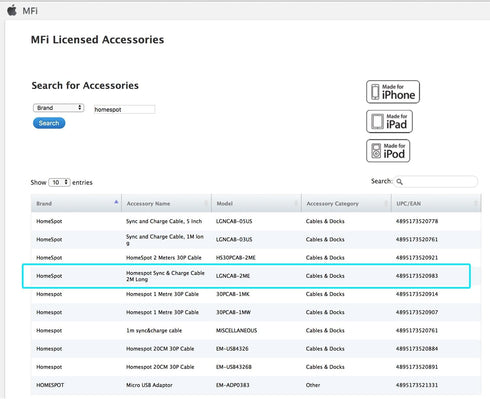Sort by Brand column header
The height and width of the screenshot is (399, 490).
(76, 203)
